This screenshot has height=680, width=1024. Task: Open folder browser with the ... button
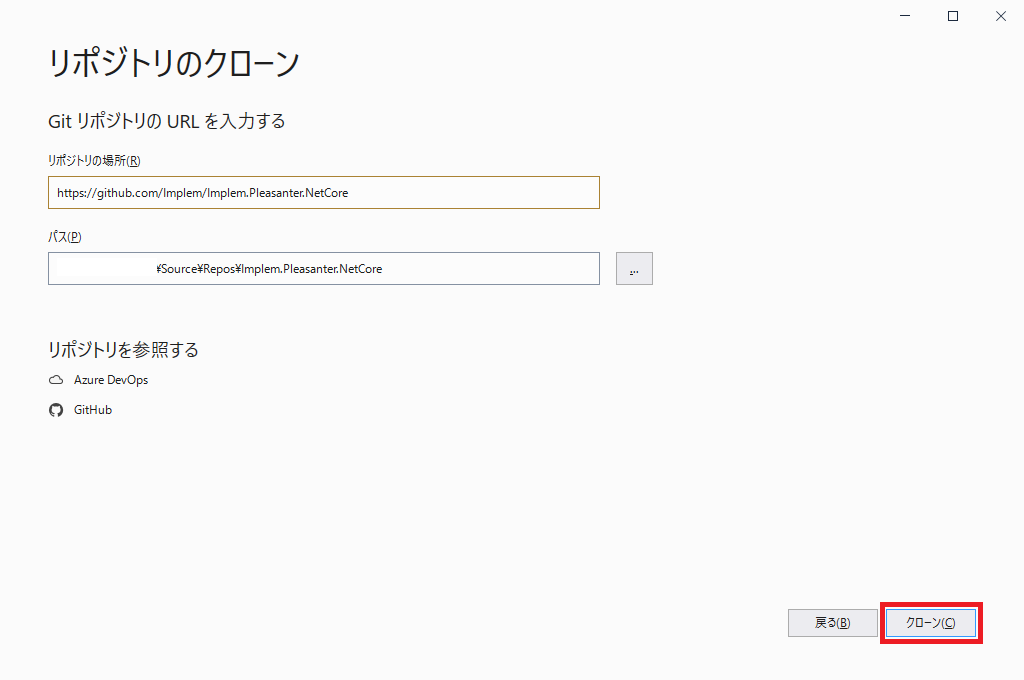pos(634,268)
